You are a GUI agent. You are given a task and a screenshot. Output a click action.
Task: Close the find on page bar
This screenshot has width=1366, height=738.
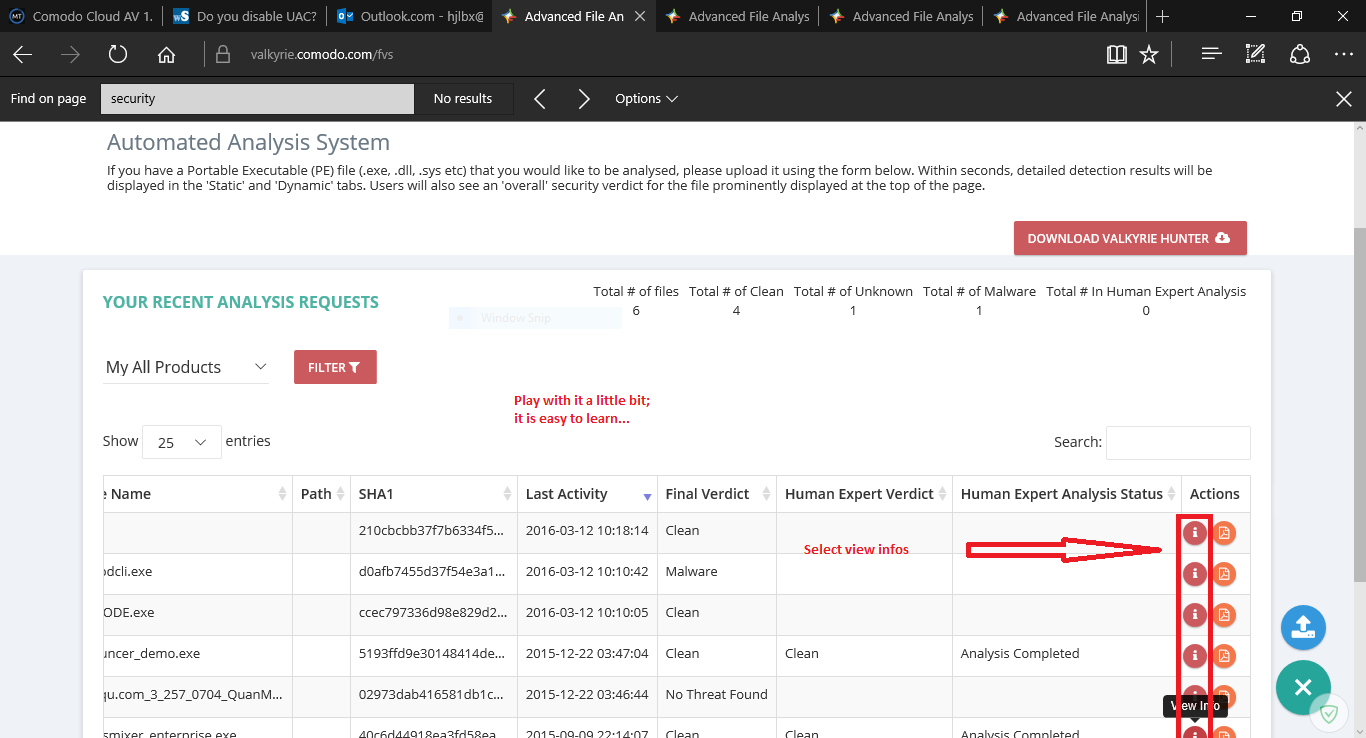click(1344, 99)
